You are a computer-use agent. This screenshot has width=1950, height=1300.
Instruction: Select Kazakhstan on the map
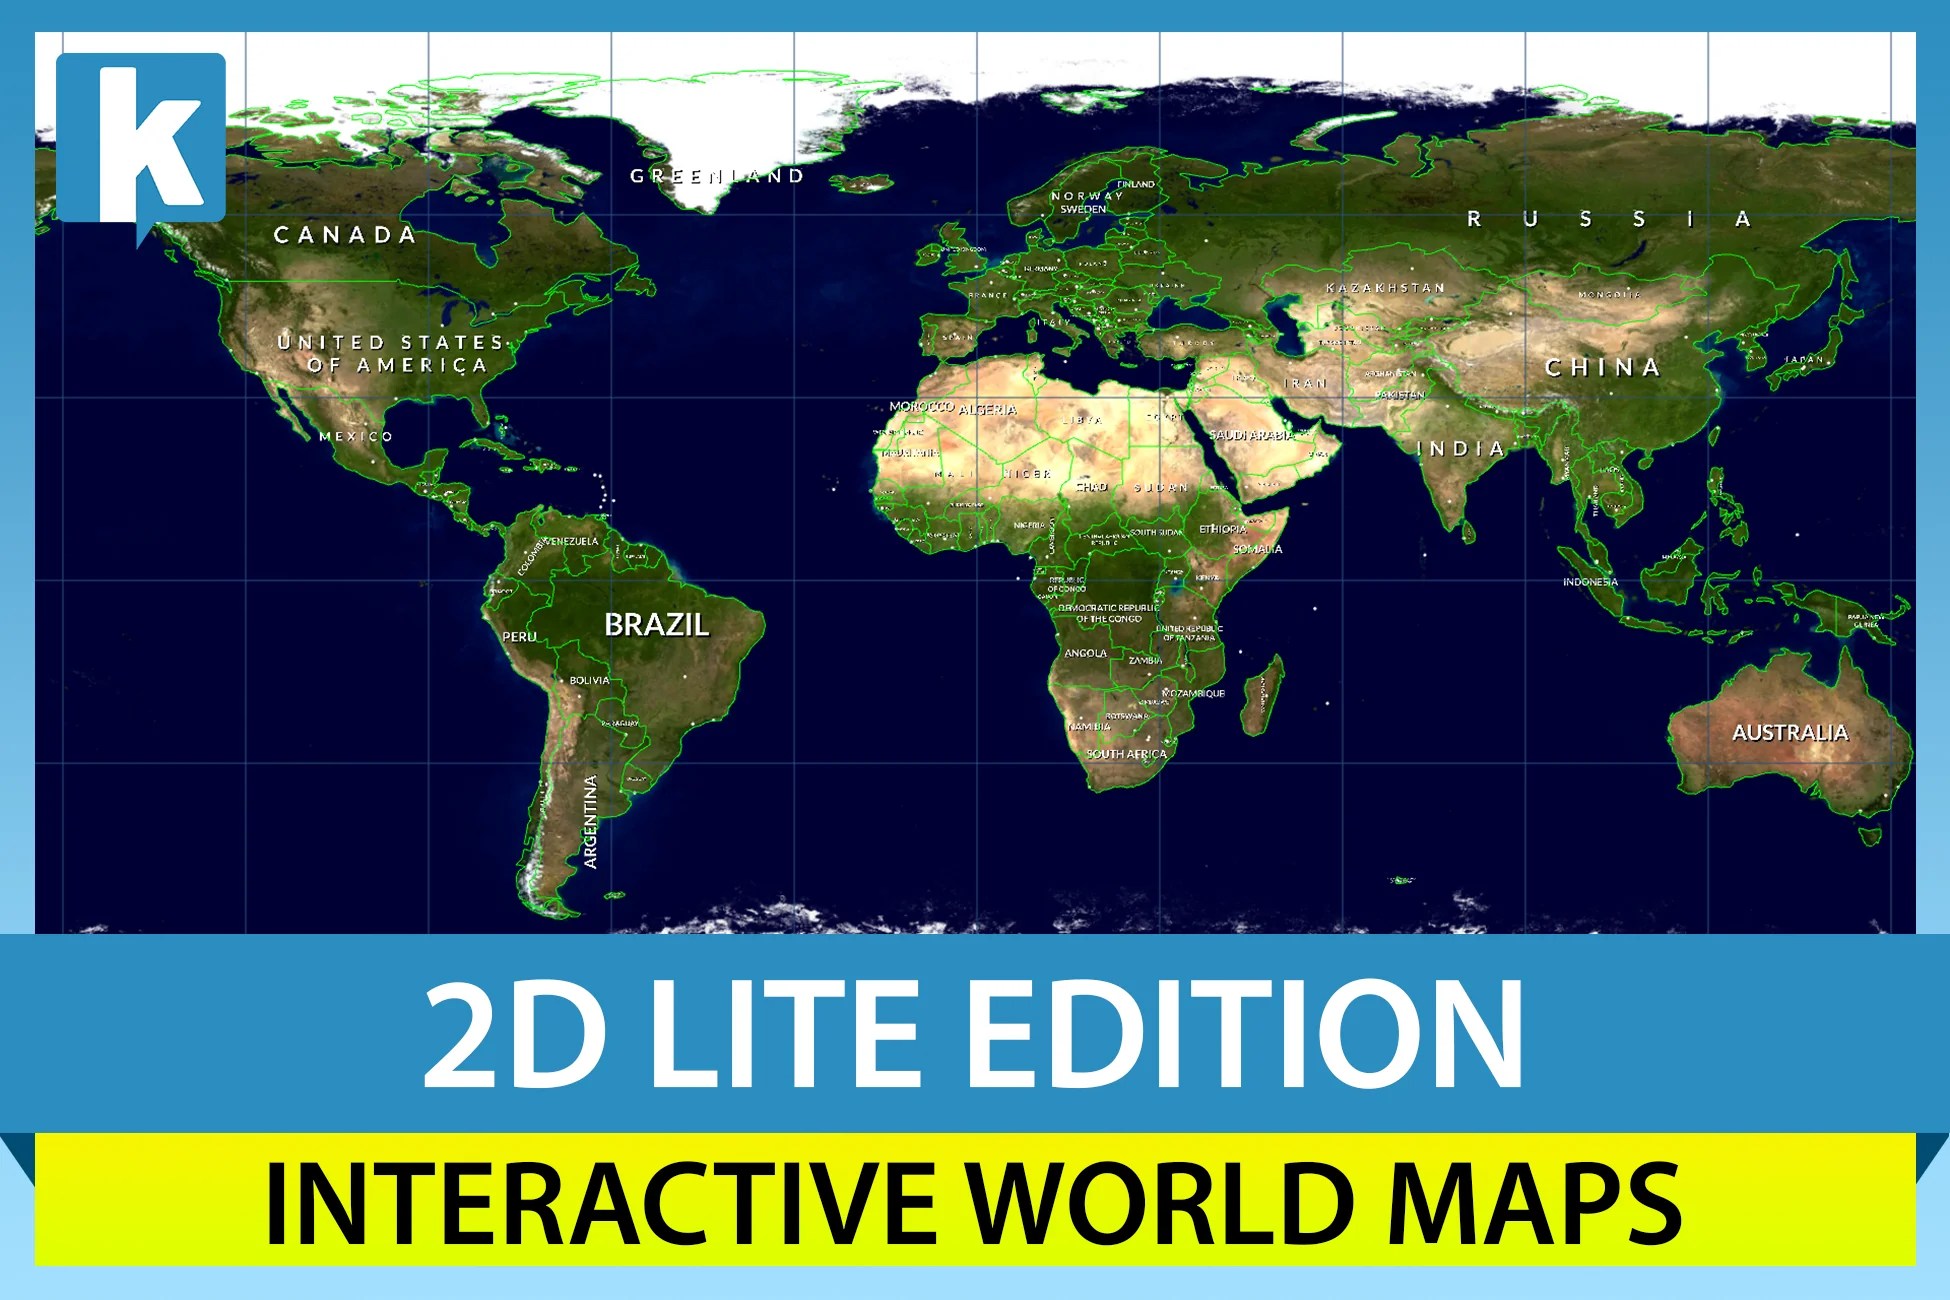1385,288
